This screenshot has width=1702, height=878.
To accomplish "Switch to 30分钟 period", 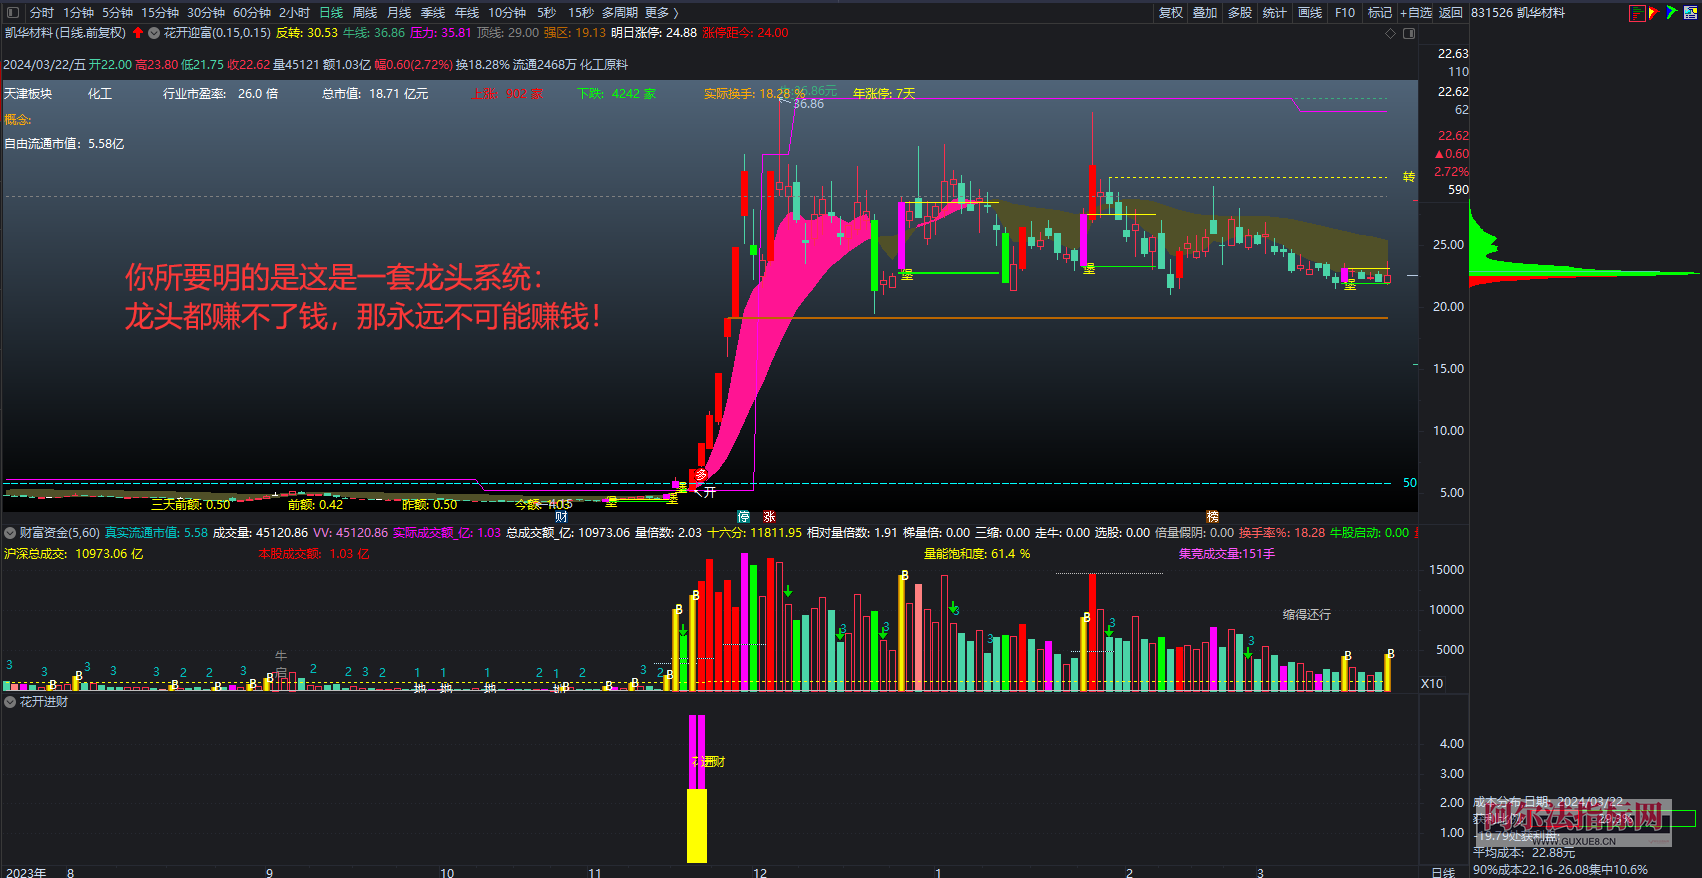I will [x=205, y=12].
